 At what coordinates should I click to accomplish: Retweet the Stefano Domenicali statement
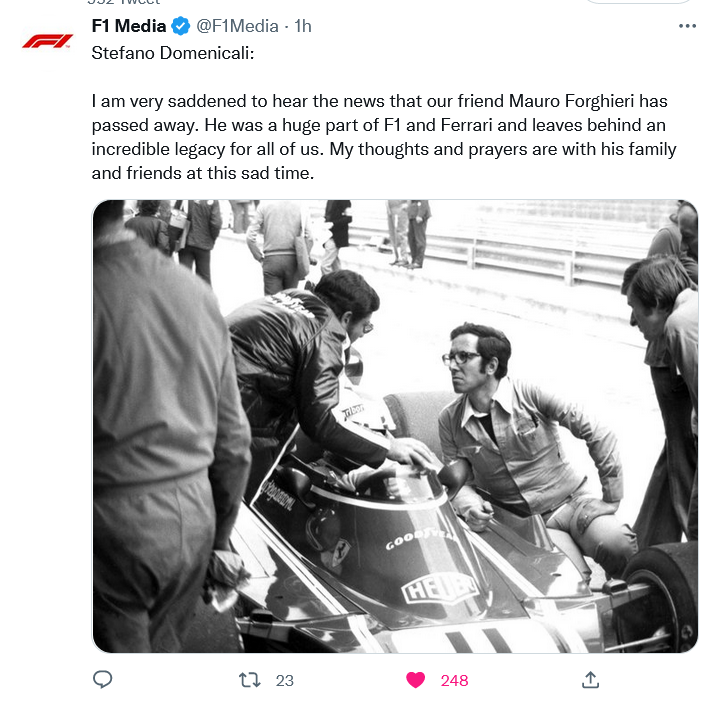click(250, 680)
